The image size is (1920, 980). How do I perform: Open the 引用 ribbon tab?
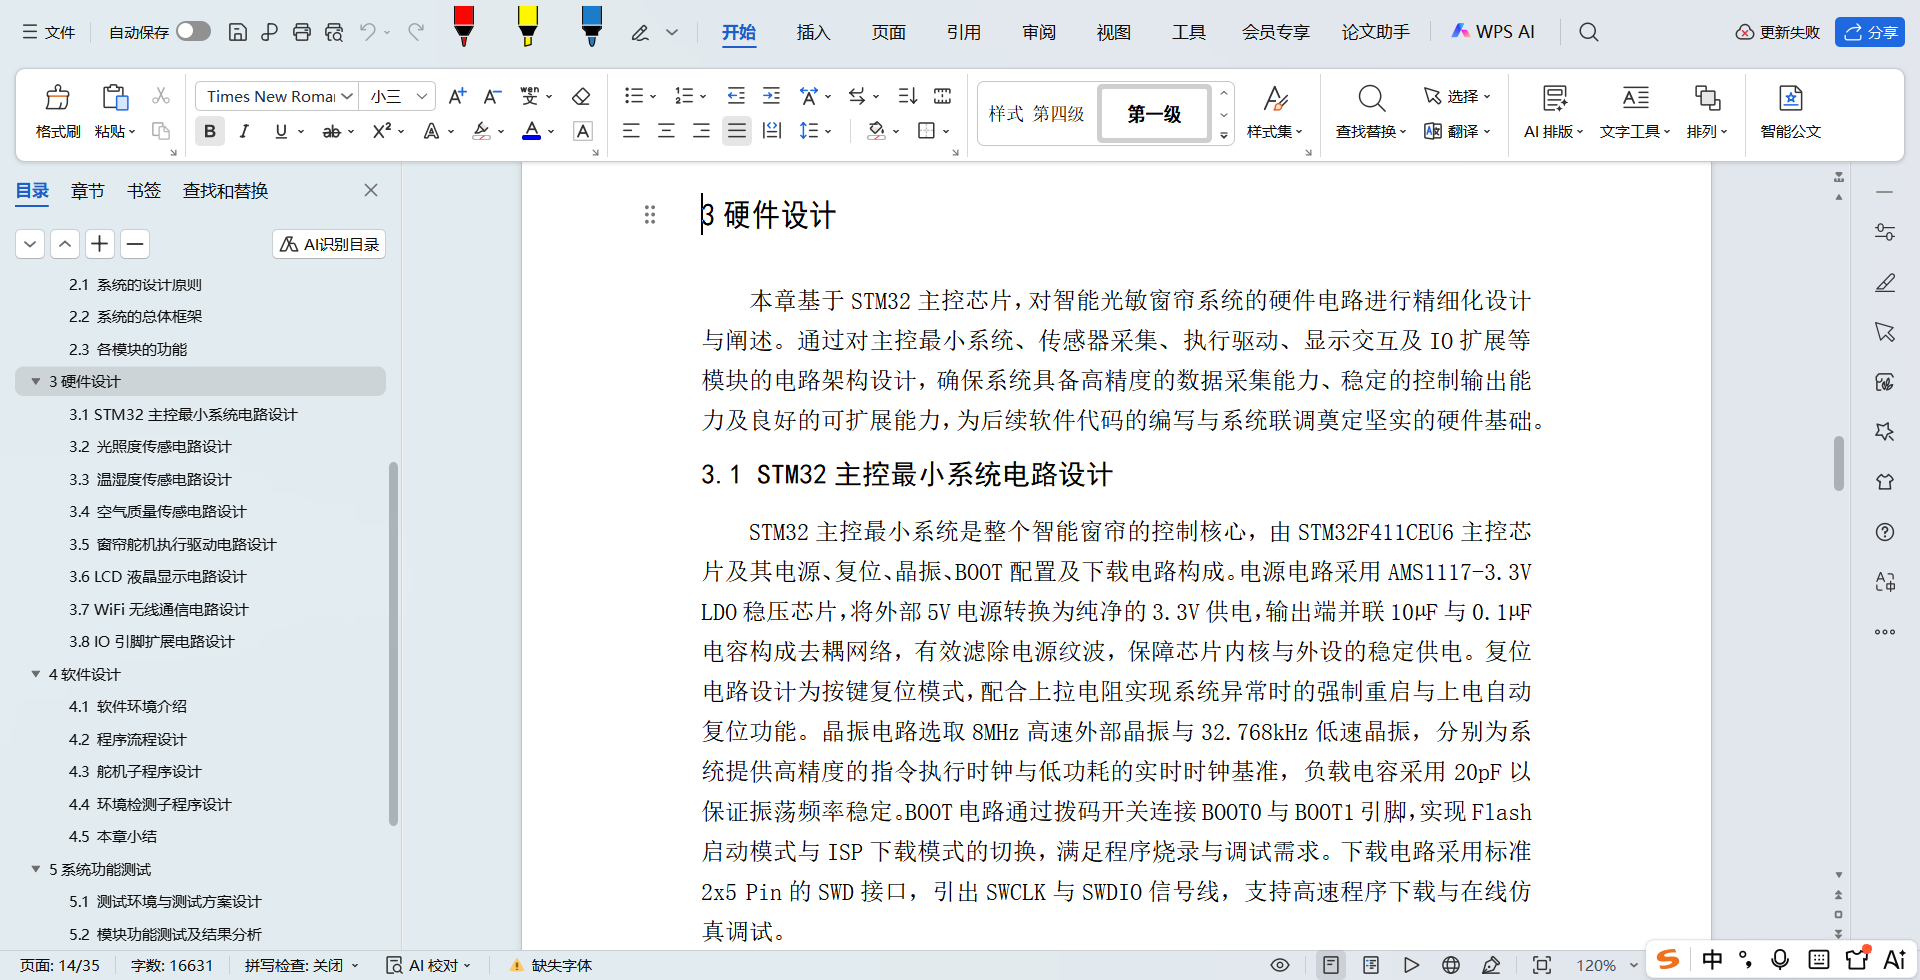point(963,32)
